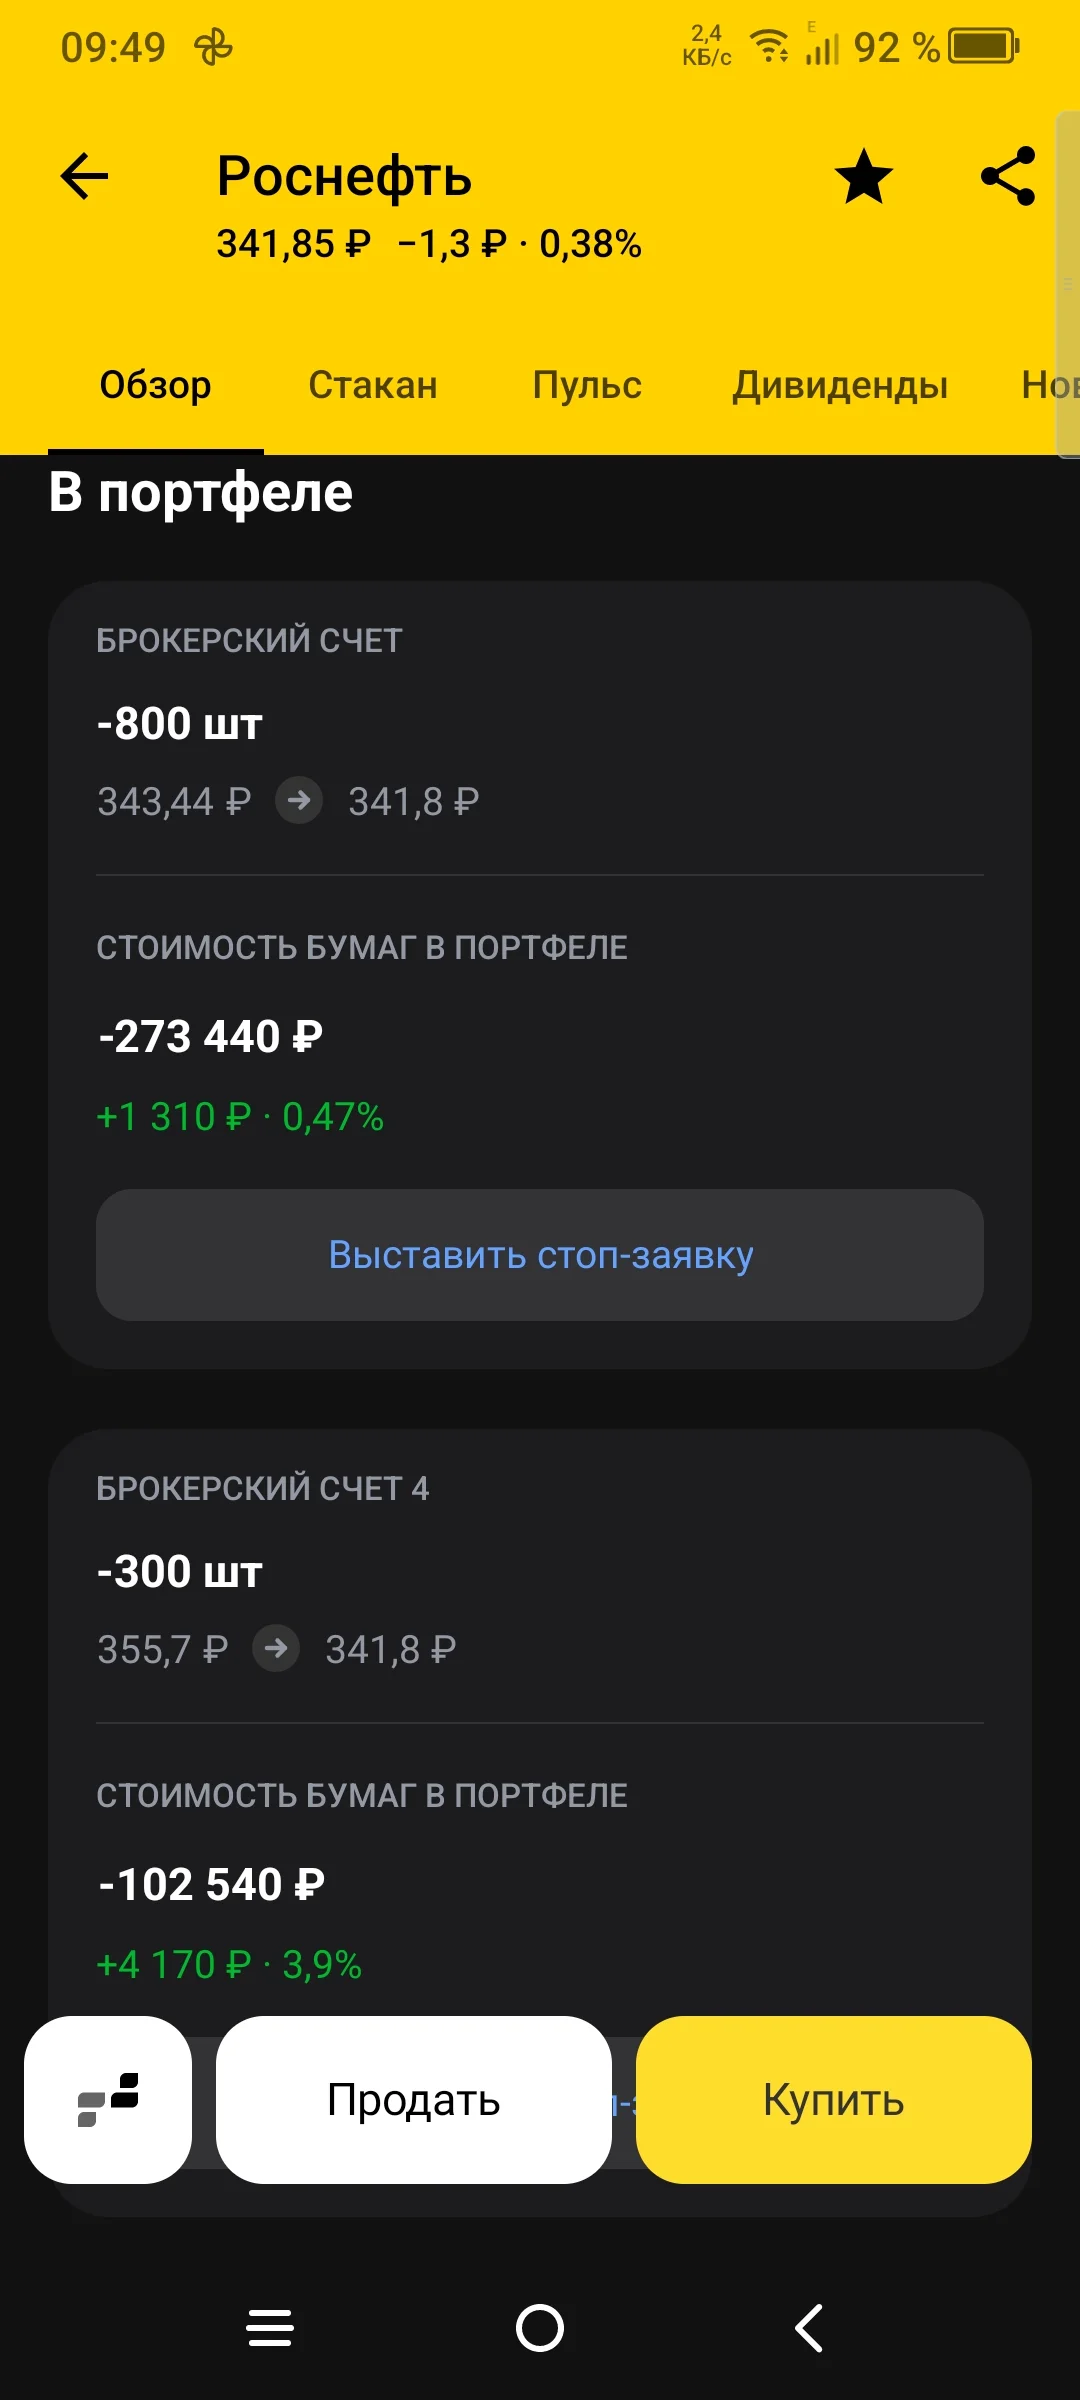This screenshot has height=2400, width=1080.
Task: Tap the yellow Купить button
Action: [834, 2099]
